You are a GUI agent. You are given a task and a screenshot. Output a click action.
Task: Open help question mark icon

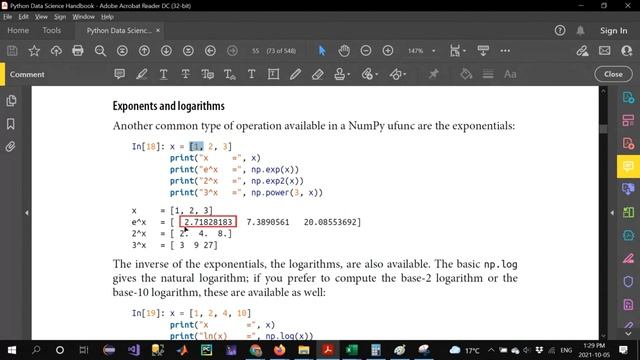[560, 30]
